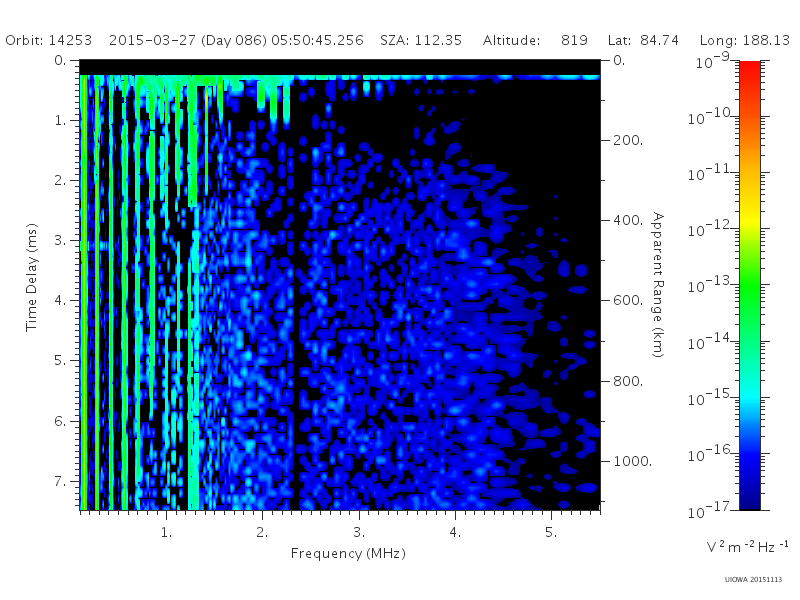Click the 'Orbit: 14253' header text
Viewport: 800px width, 600px height.
pyautogui.click(x=48, y=40)
